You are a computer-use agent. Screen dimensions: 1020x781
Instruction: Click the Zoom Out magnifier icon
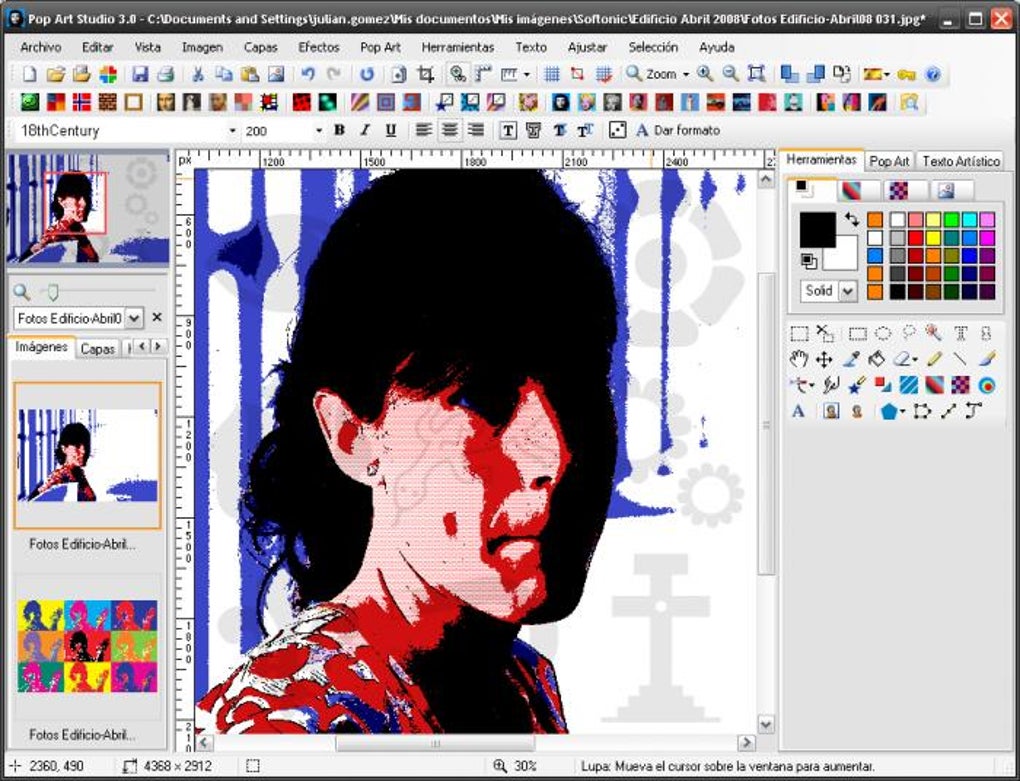731,74
